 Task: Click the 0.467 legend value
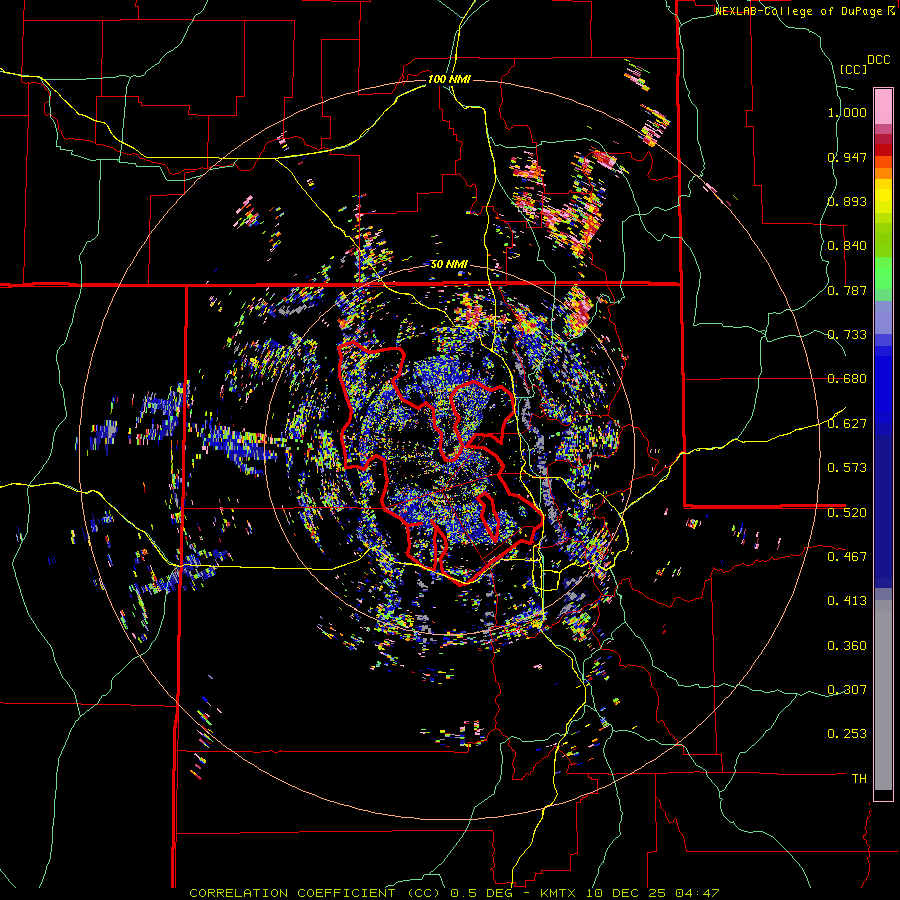847,556
